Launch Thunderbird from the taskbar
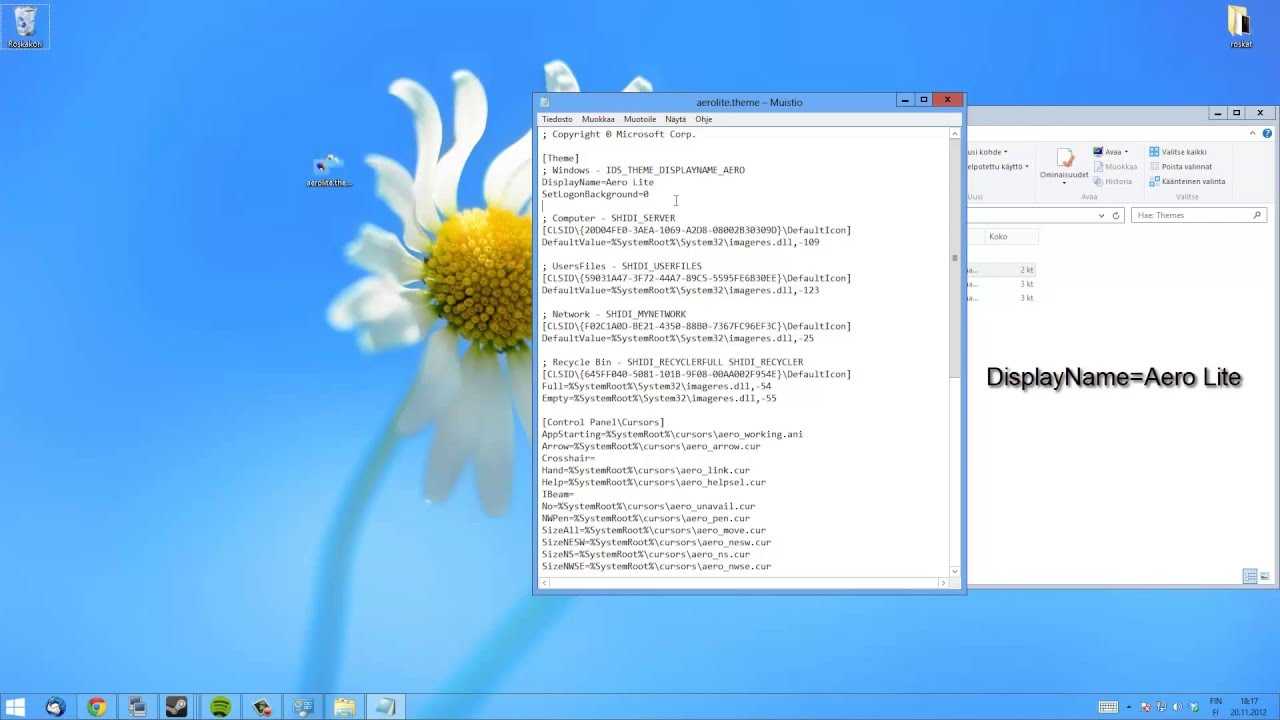Viewport: 1280px width, 720px height. (56, 707)
